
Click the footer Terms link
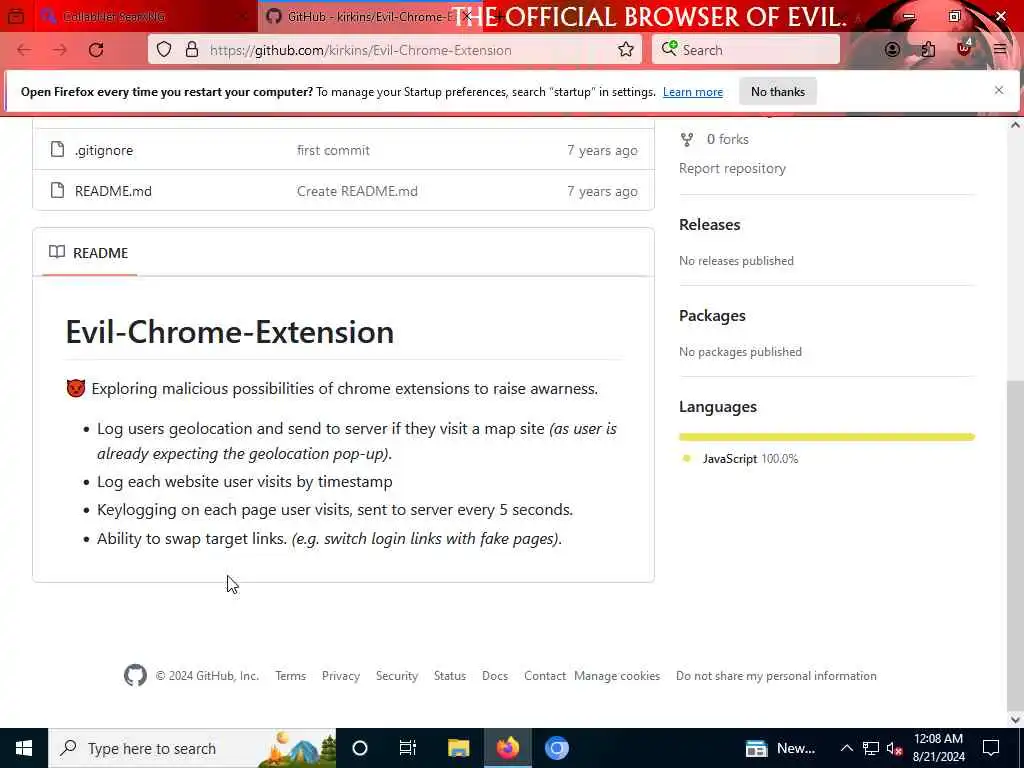tap(290, 676)
